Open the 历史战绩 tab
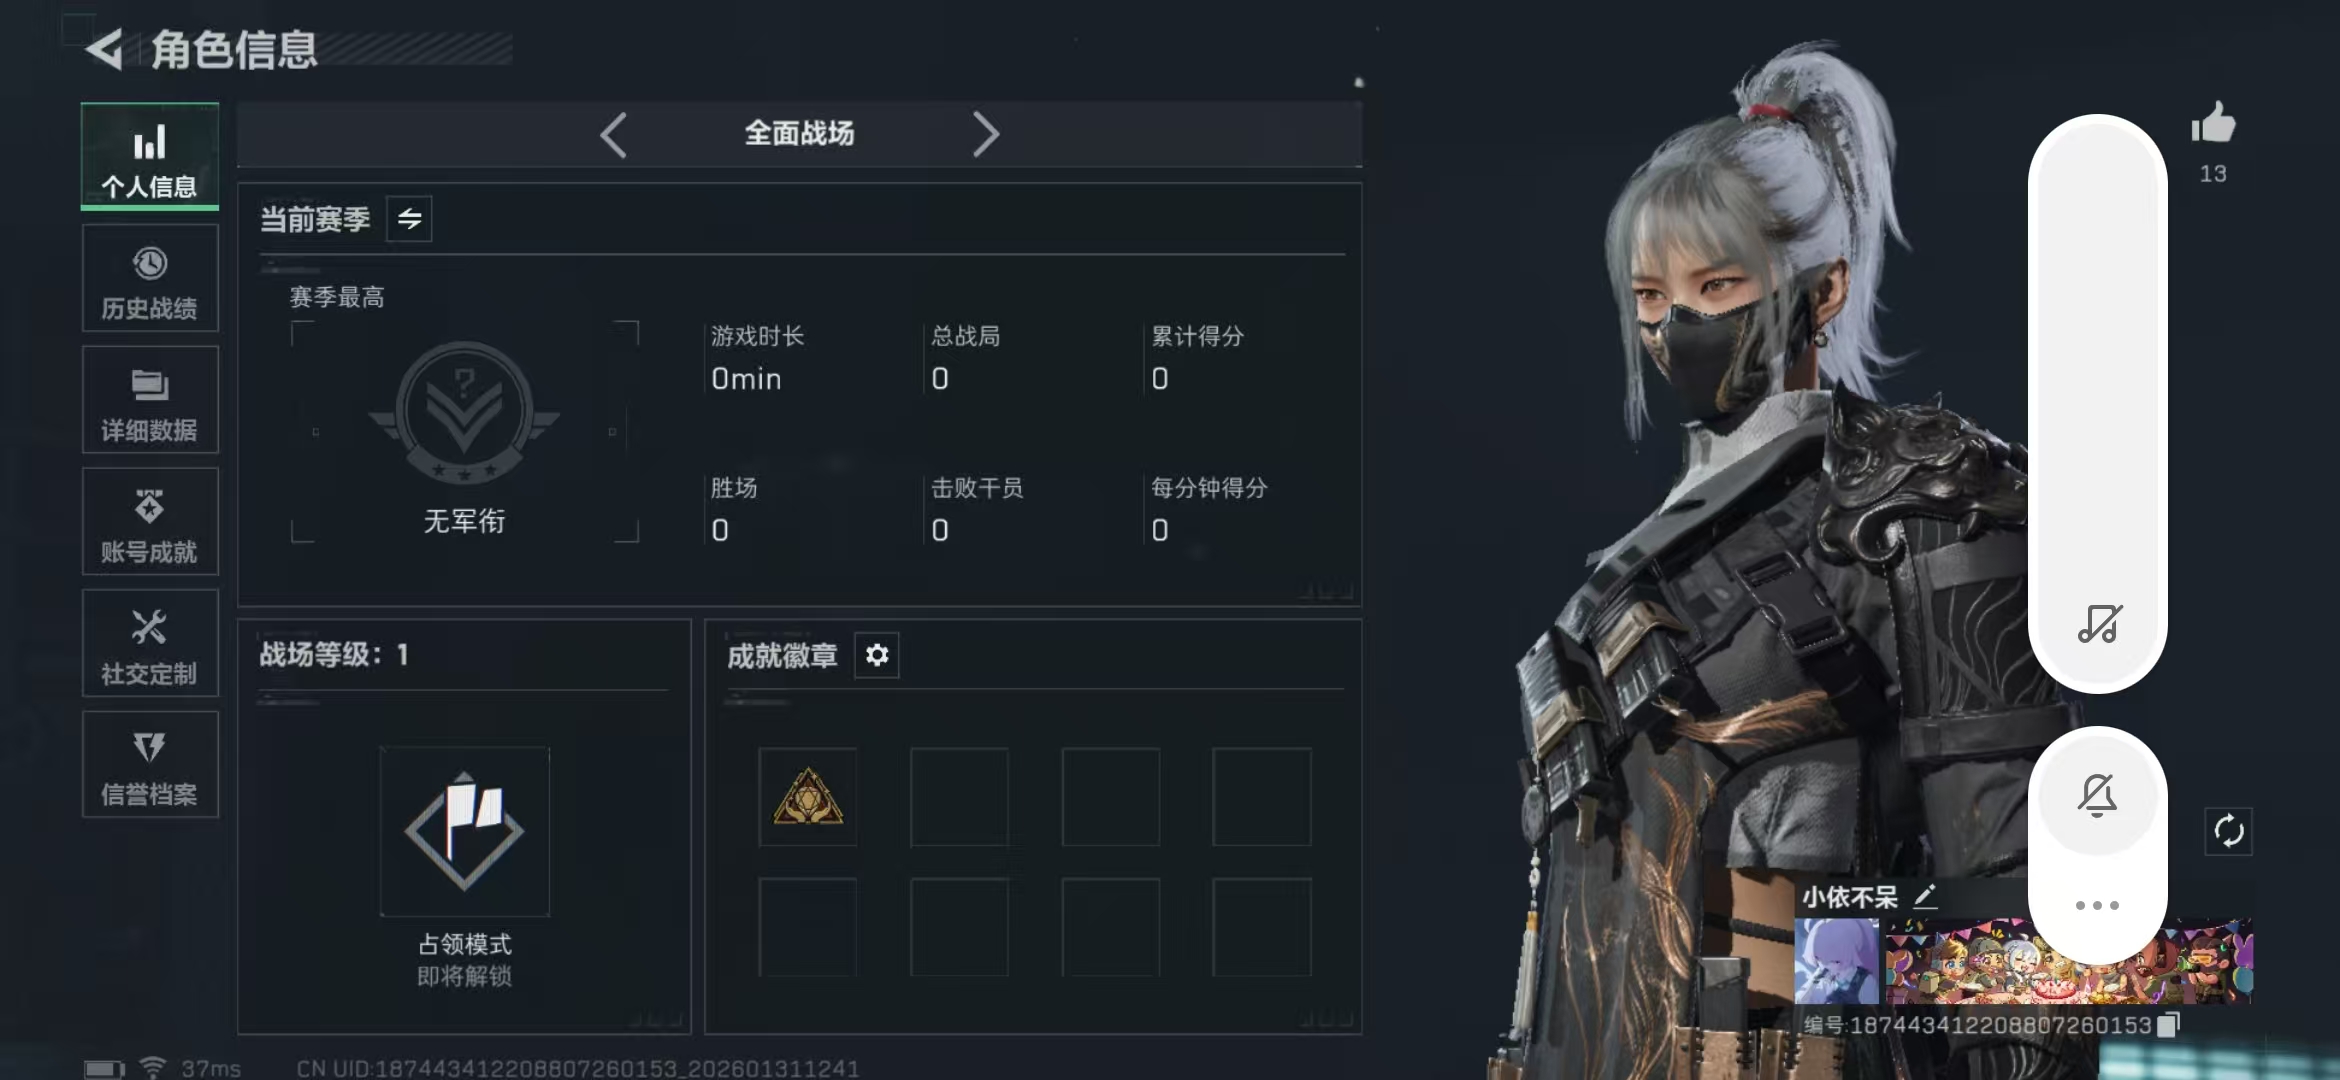2340x1080 pixels. click(150, 279)
